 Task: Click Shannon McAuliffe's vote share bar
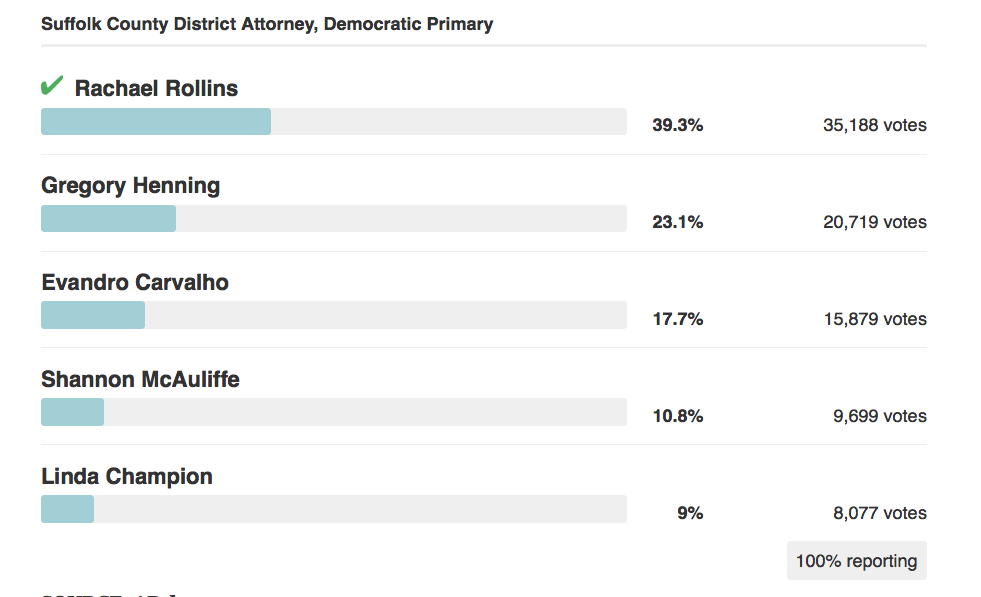73,412
